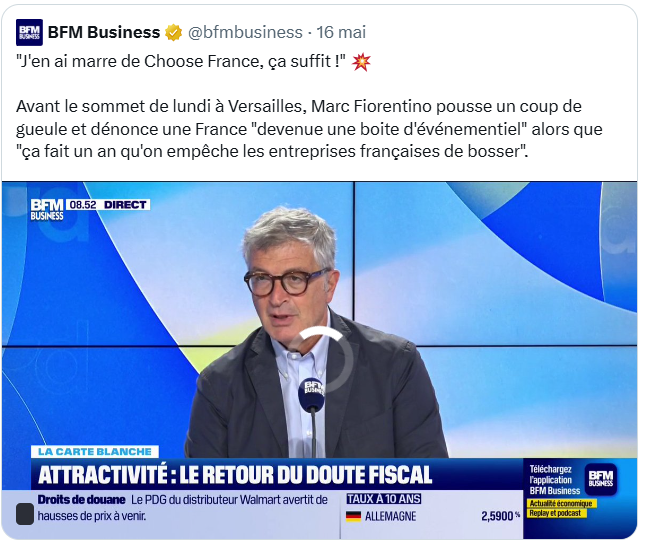Click the 08.52 DIRECT live indicator
This screenshot has height=544, width=647.
[x=108, y=205]
